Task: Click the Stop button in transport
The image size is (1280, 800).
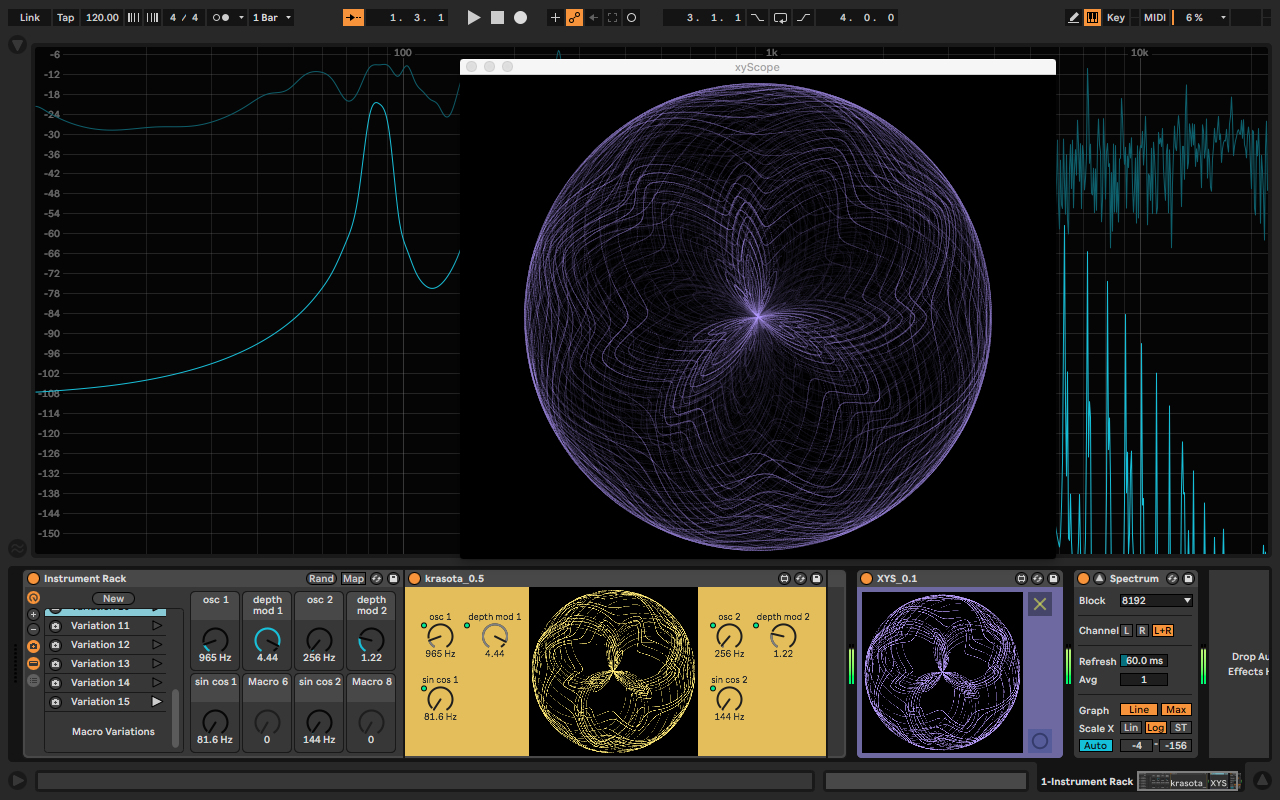Action: click(497, 18)
